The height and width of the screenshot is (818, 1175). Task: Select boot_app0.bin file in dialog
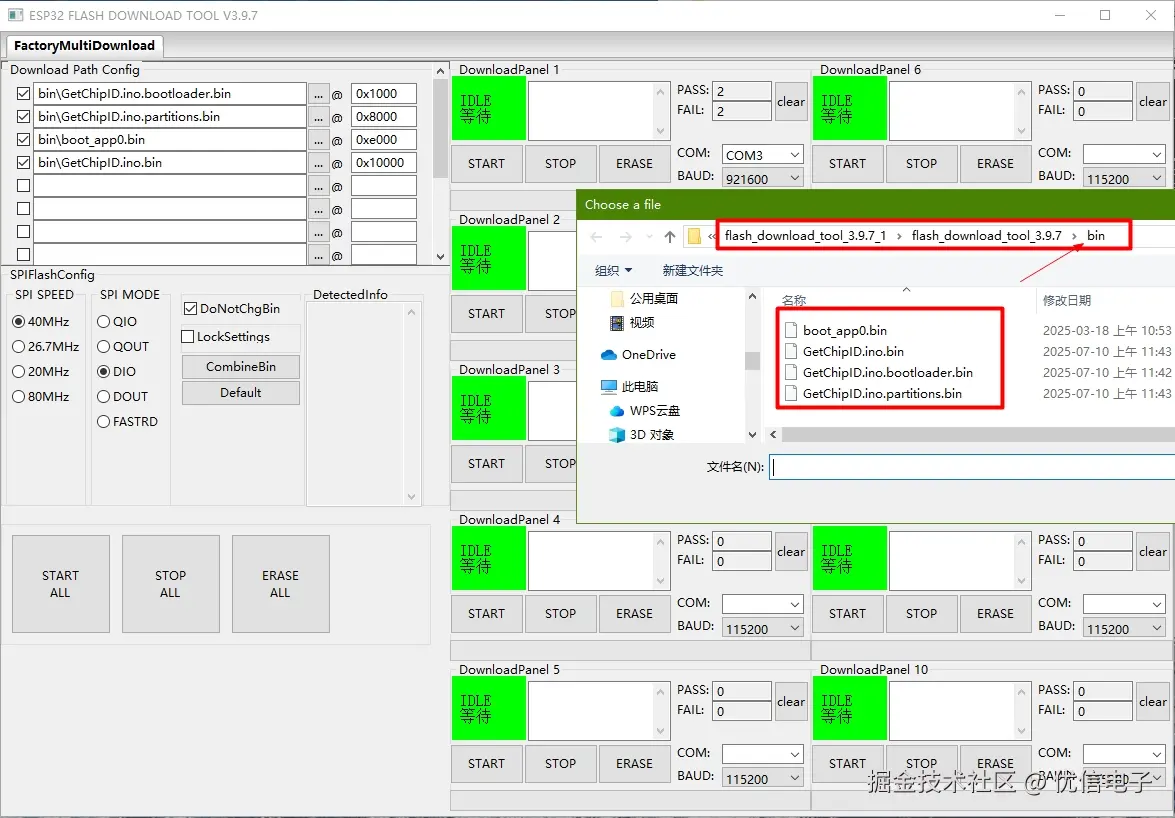click(x=836, y=330)
